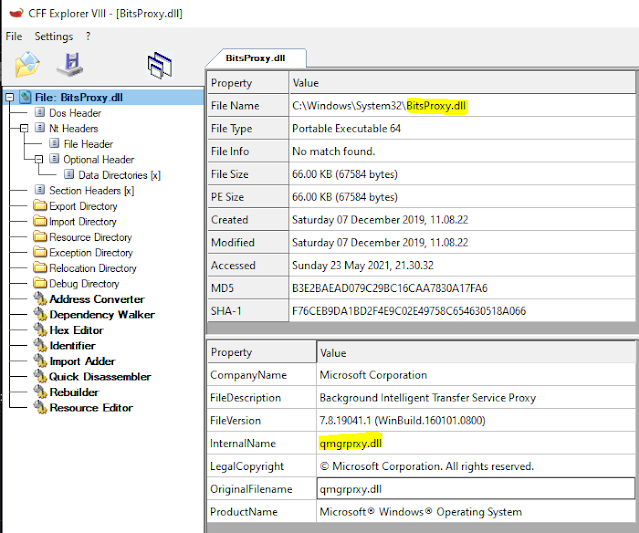The height and width of the screenshot is (533, 639).
Task: Select the OriginalFilename value field qmgrprxy.dll
Action: coord(476,489)
